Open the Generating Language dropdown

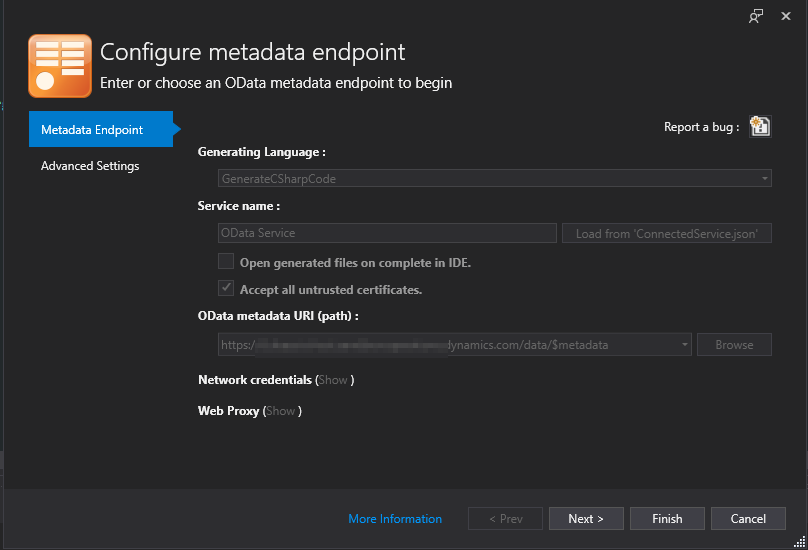pyautogui.click(x=495, y=178)
